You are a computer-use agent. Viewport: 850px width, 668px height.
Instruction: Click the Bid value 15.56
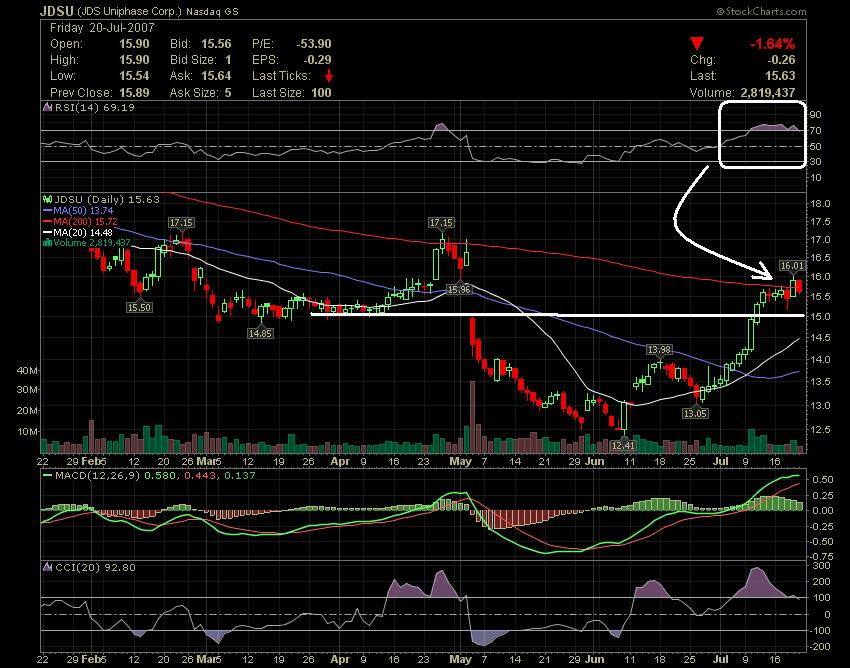216,44
